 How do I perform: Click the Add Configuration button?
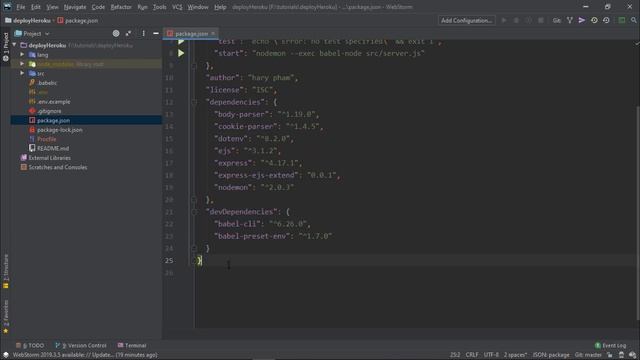coord(467,20)
